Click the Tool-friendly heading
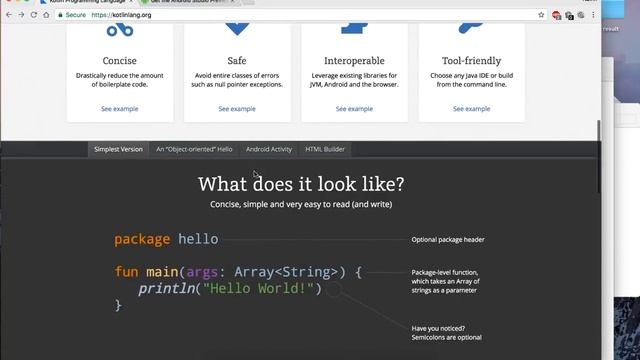Image resolution: width=640 pixels, height=360 pixels. (x=471, y=61)
